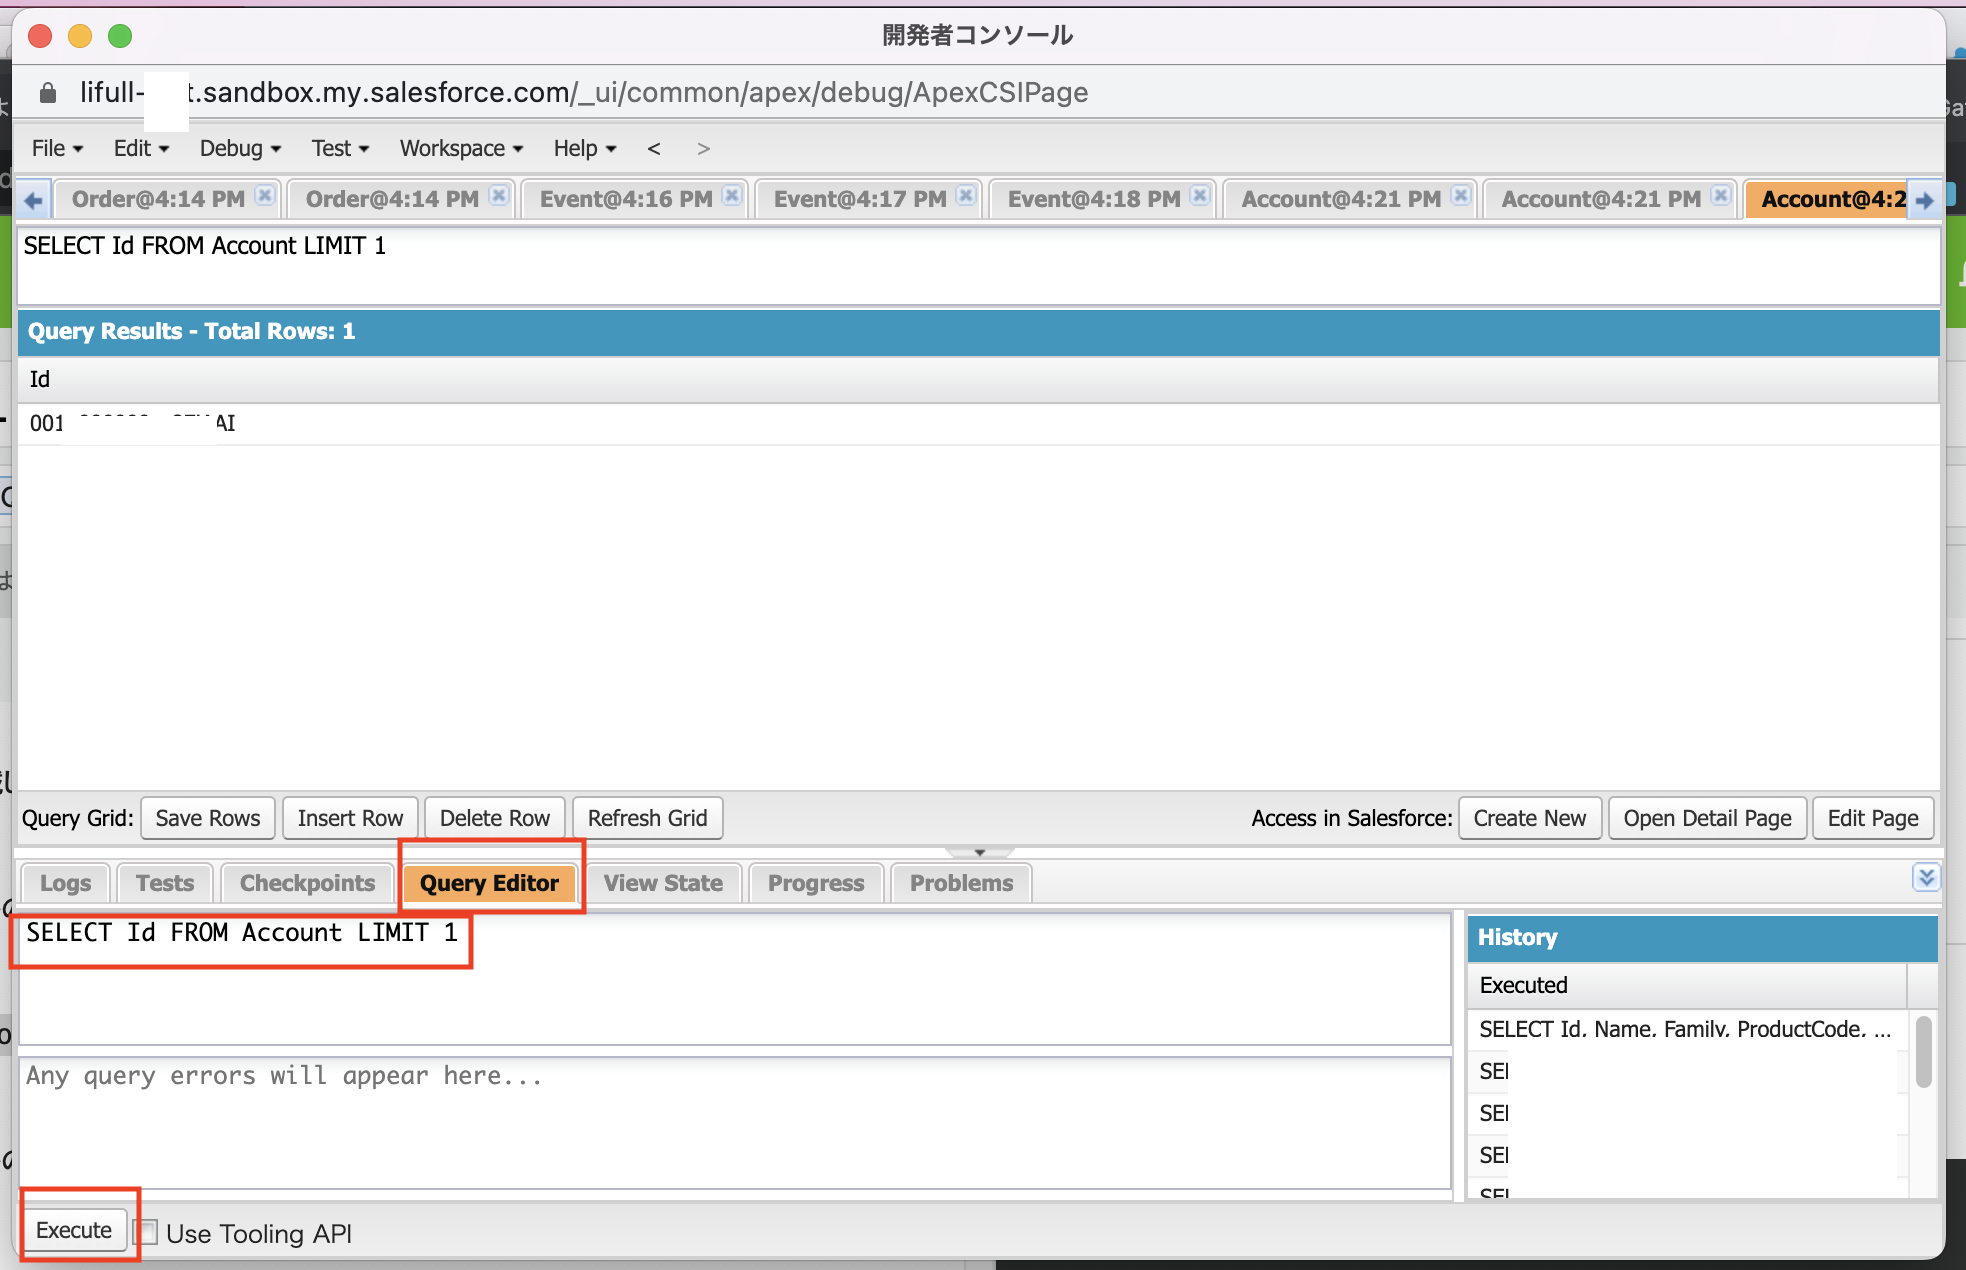Viewport: 1966px width, 1270px height.
Task: Click the History panel scrollbar thumb
Action: click(1924, 1052)
